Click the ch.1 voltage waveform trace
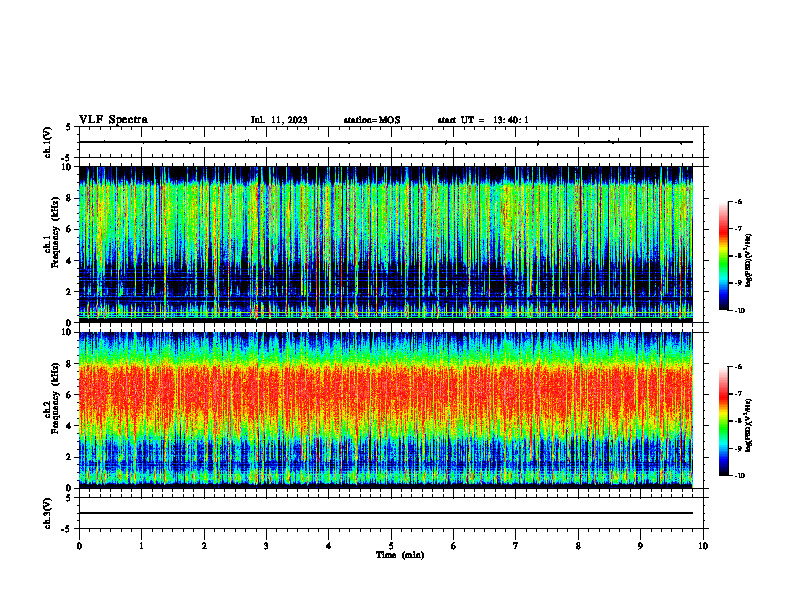The height and width of the screenshot is (612, 792). (x=386, y=142)
